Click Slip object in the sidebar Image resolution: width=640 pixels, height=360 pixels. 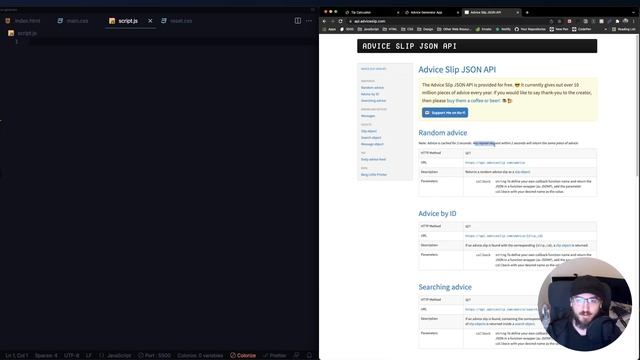click(369, 131)
